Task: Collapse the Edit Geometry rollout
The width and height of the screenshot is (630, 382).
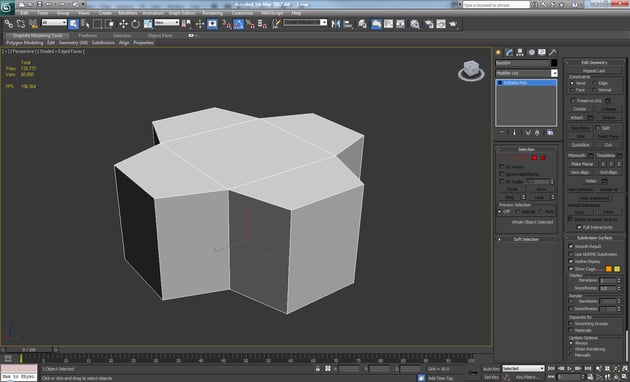Action: pyautogui.click(x=594, y=62)
